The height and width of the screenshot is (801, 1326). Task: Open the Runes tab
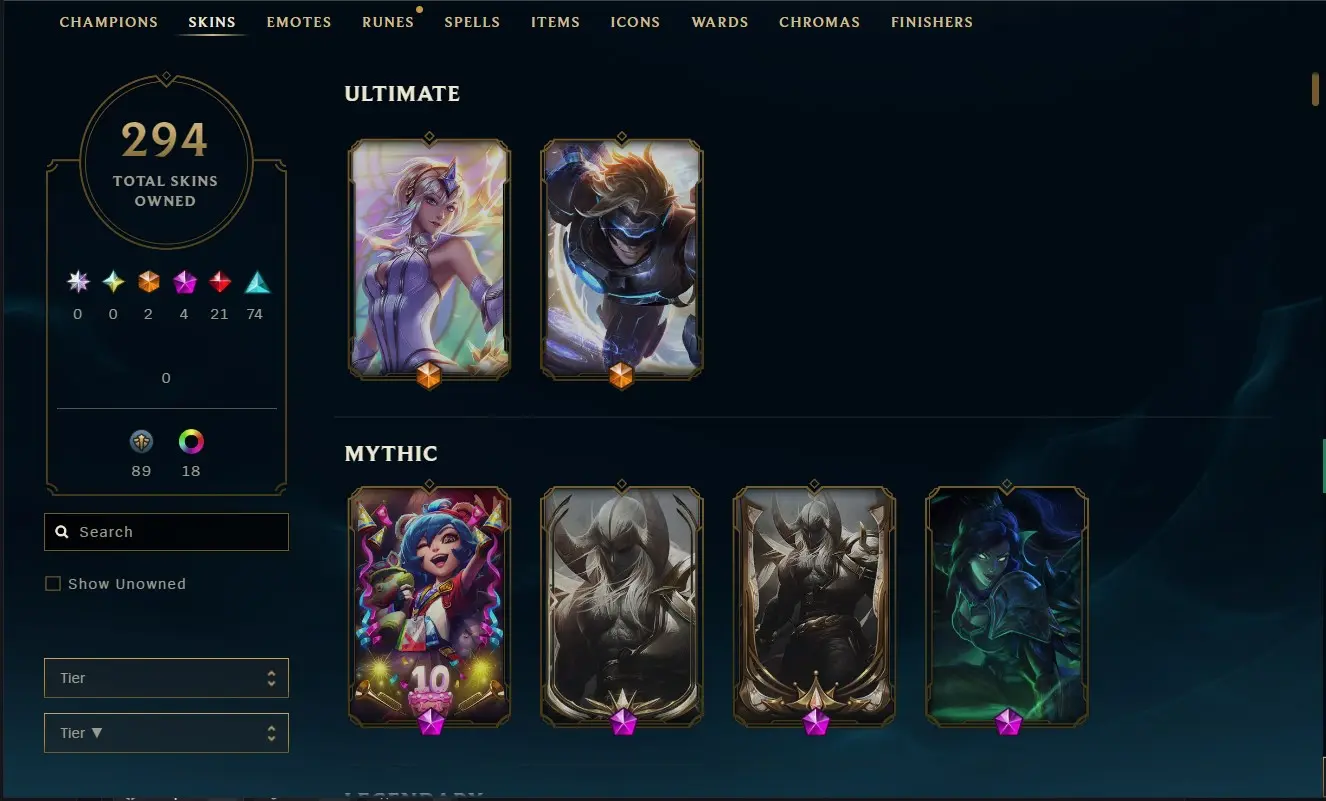tap(388, 22)
